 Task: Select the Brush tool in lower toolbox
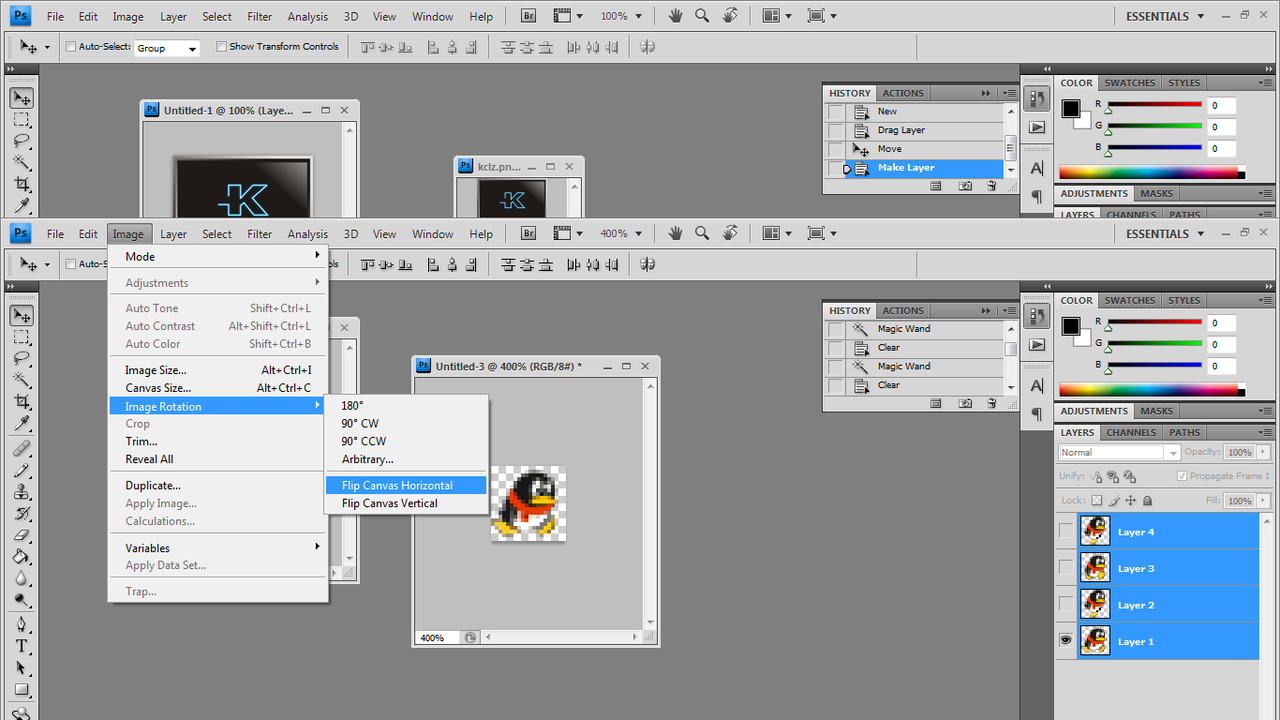click(22, 470)
